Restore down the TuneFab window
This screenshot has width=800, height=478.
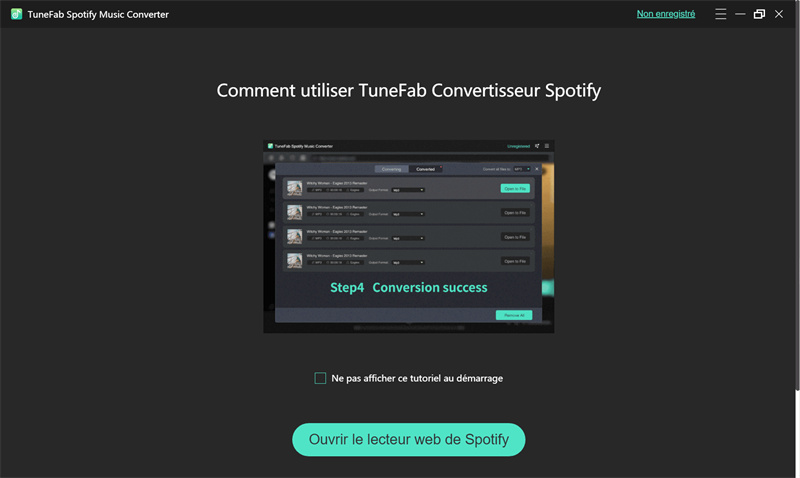[x=759, y=14]
